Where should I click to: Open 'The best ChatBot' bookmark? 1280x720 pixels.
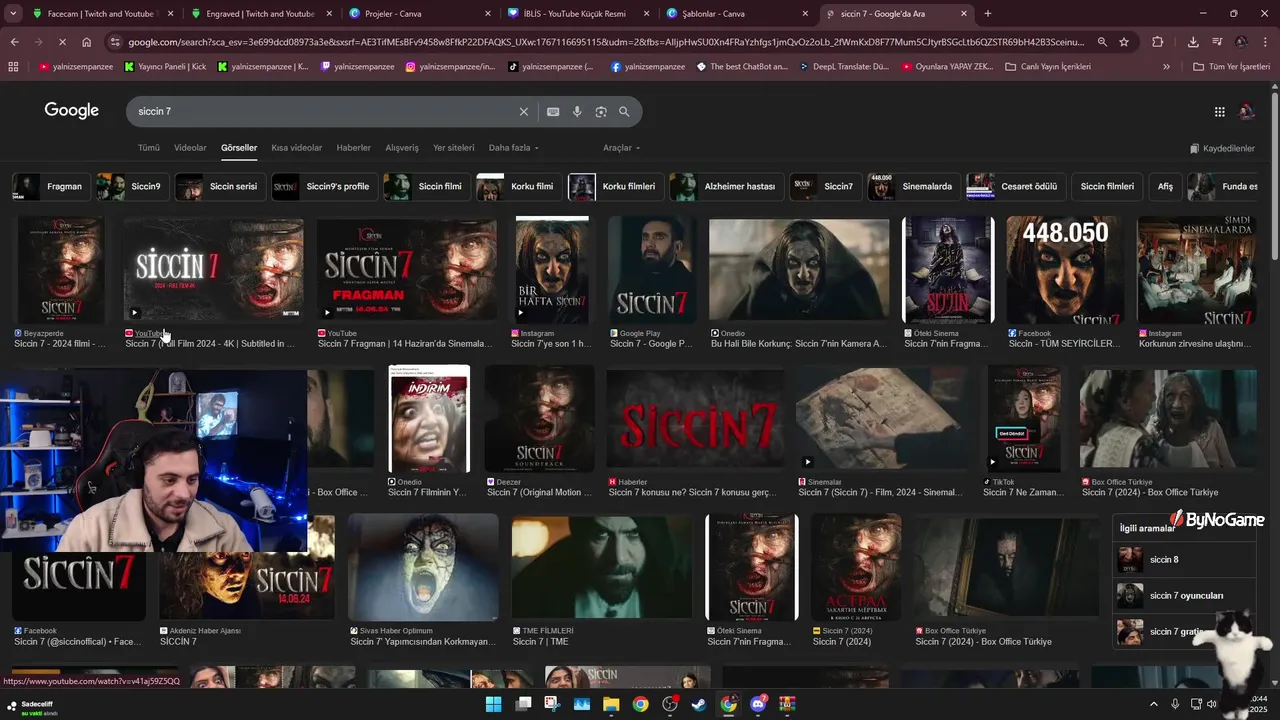coord(742,67)
